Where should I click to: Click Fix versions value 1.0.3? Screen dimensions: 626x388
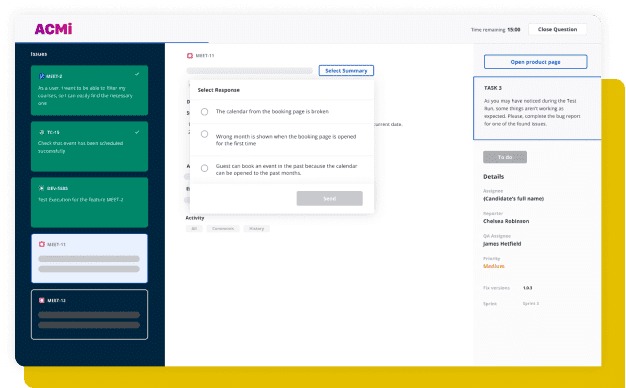[527, 288]
